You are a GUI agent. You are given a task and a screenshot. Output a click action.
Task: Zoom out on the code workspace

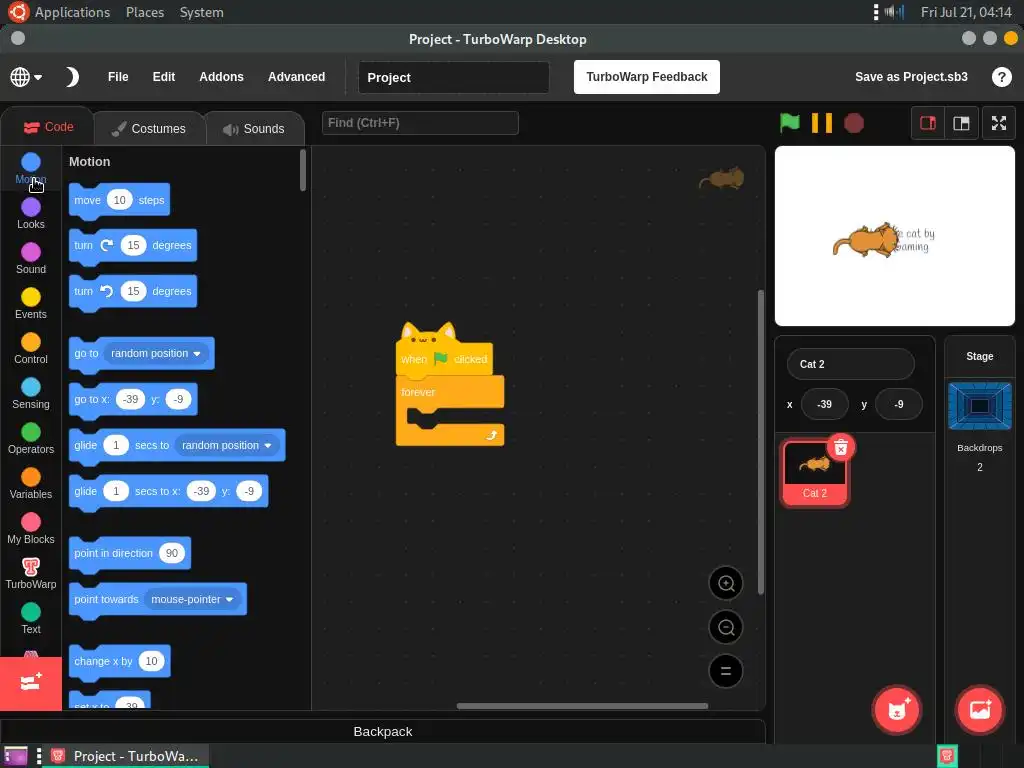726,628
